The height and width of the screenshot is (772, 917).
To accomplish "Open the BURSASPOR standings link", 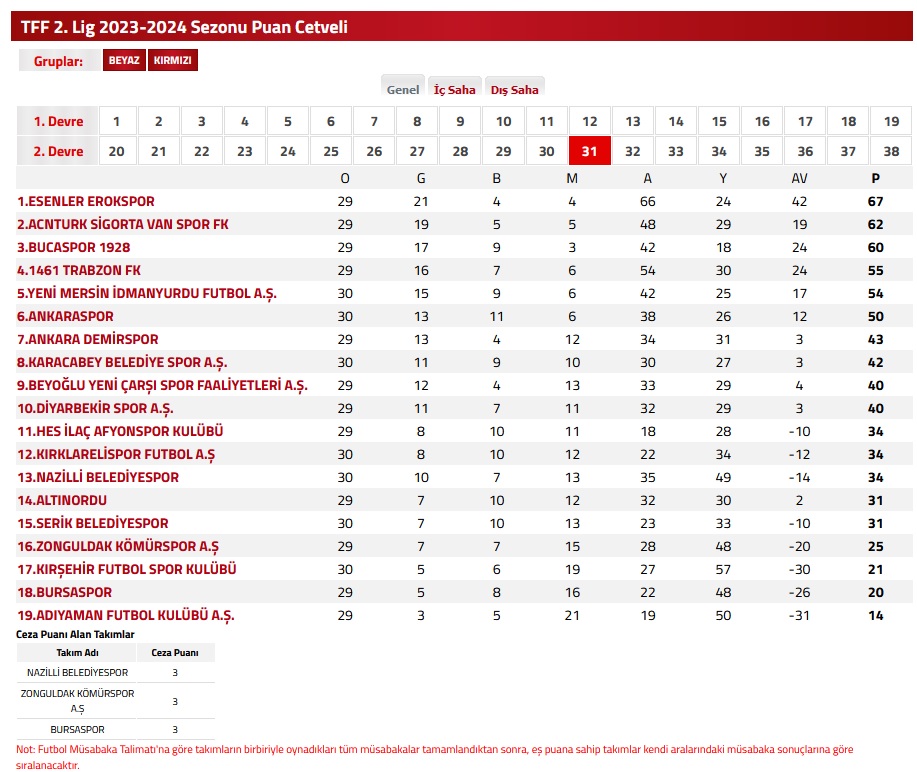I will pyautogui.click(x=64, y=592).
